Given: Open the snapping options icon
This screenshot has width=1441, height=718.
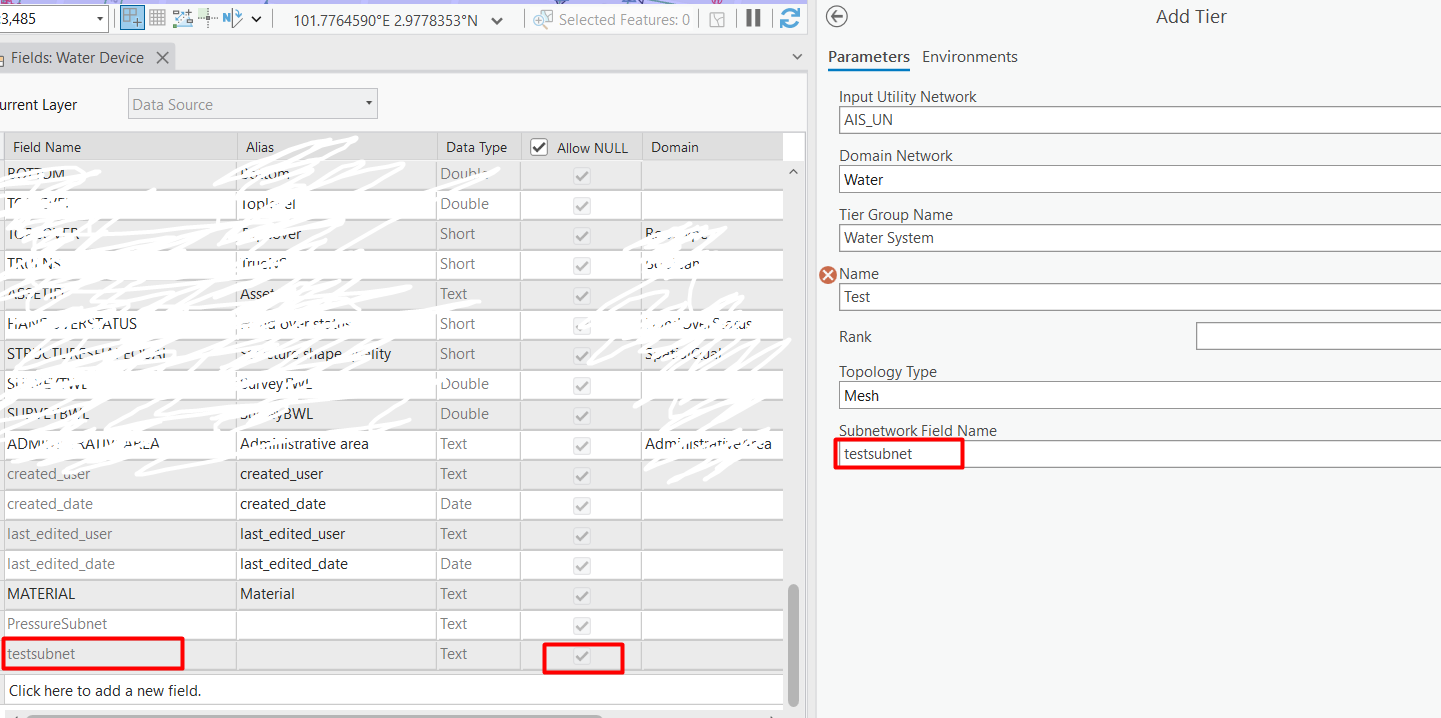Looking at the screenshot, I should (209, 18).
